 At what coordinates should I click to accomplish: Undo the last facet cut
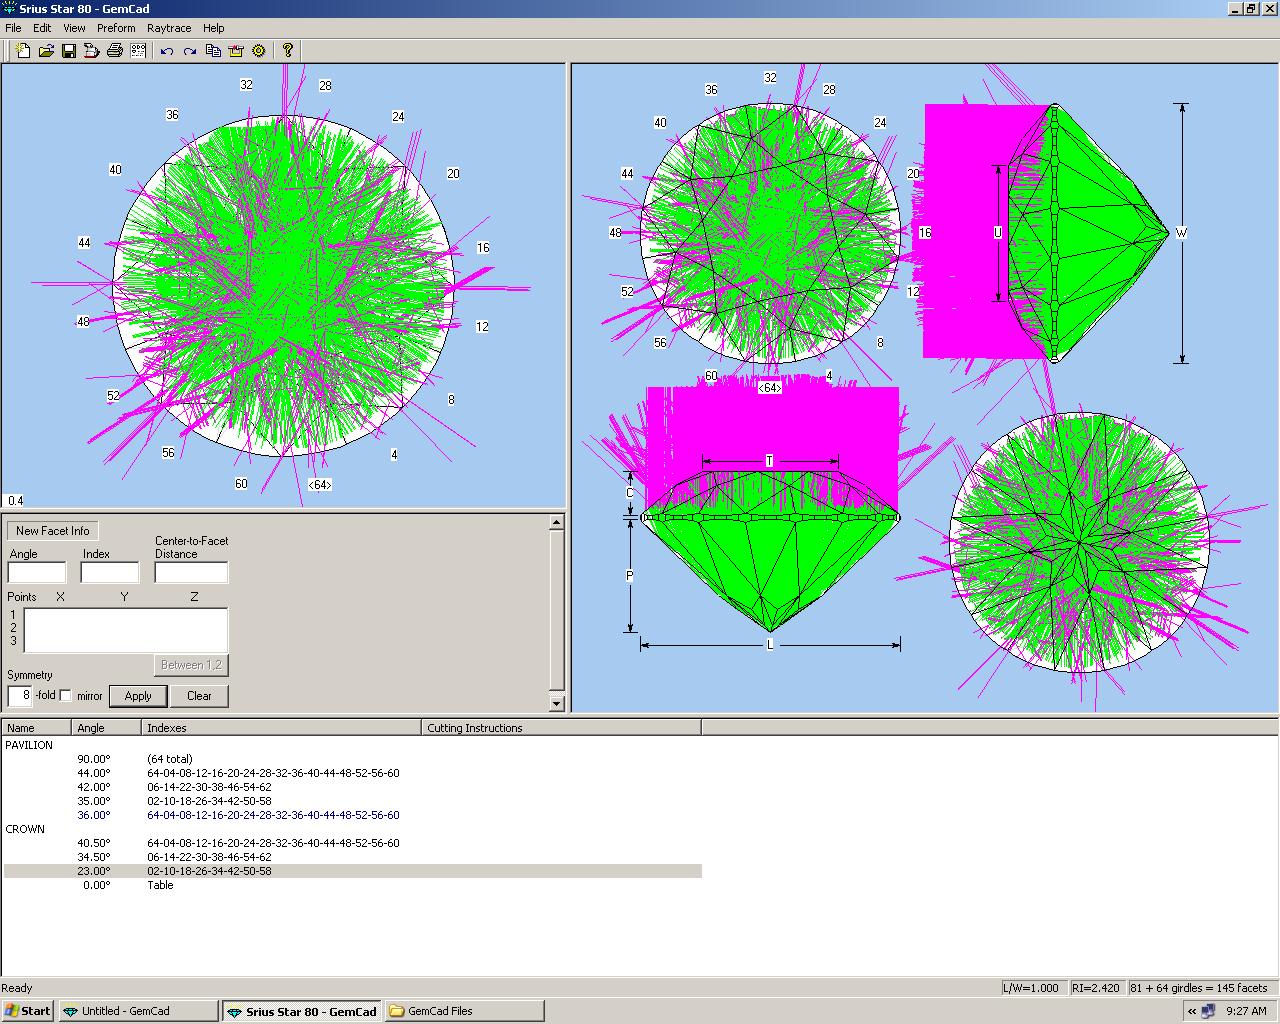pyautogui.click(x=167, y=50)
